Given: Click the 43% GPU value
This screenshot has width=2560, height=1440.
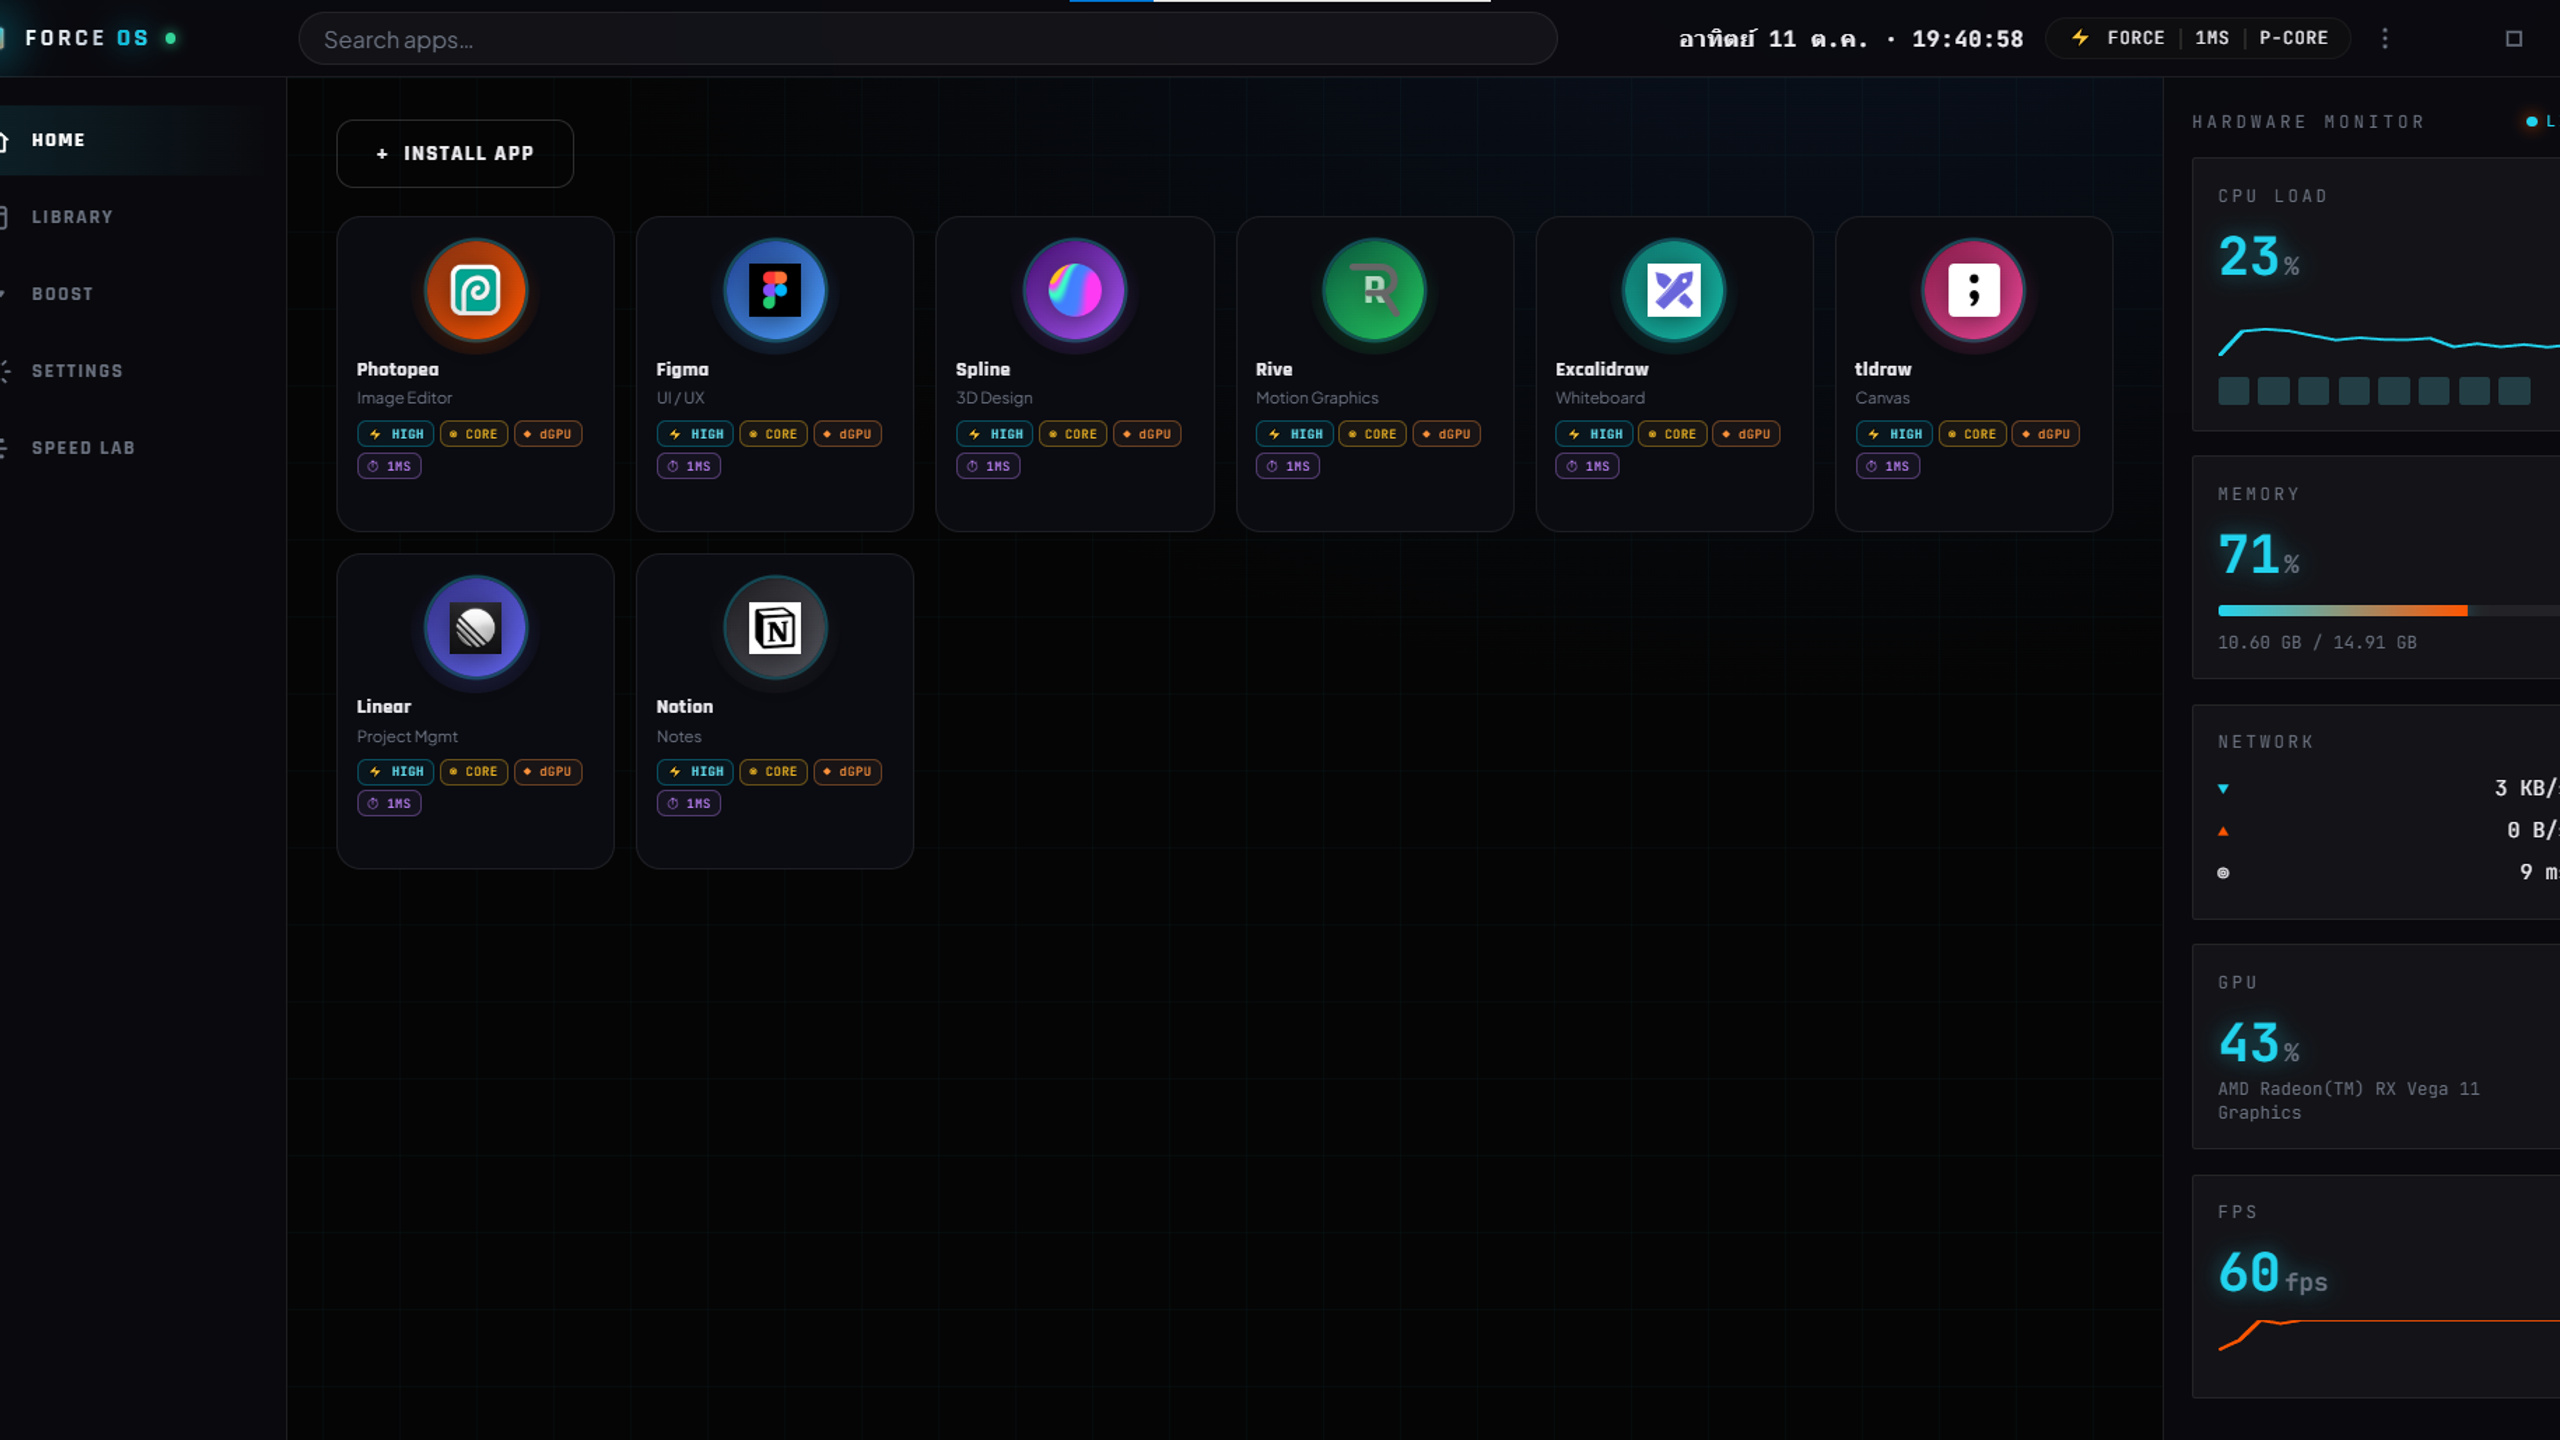Looking at the screenshot, I should [2259, 1044].
